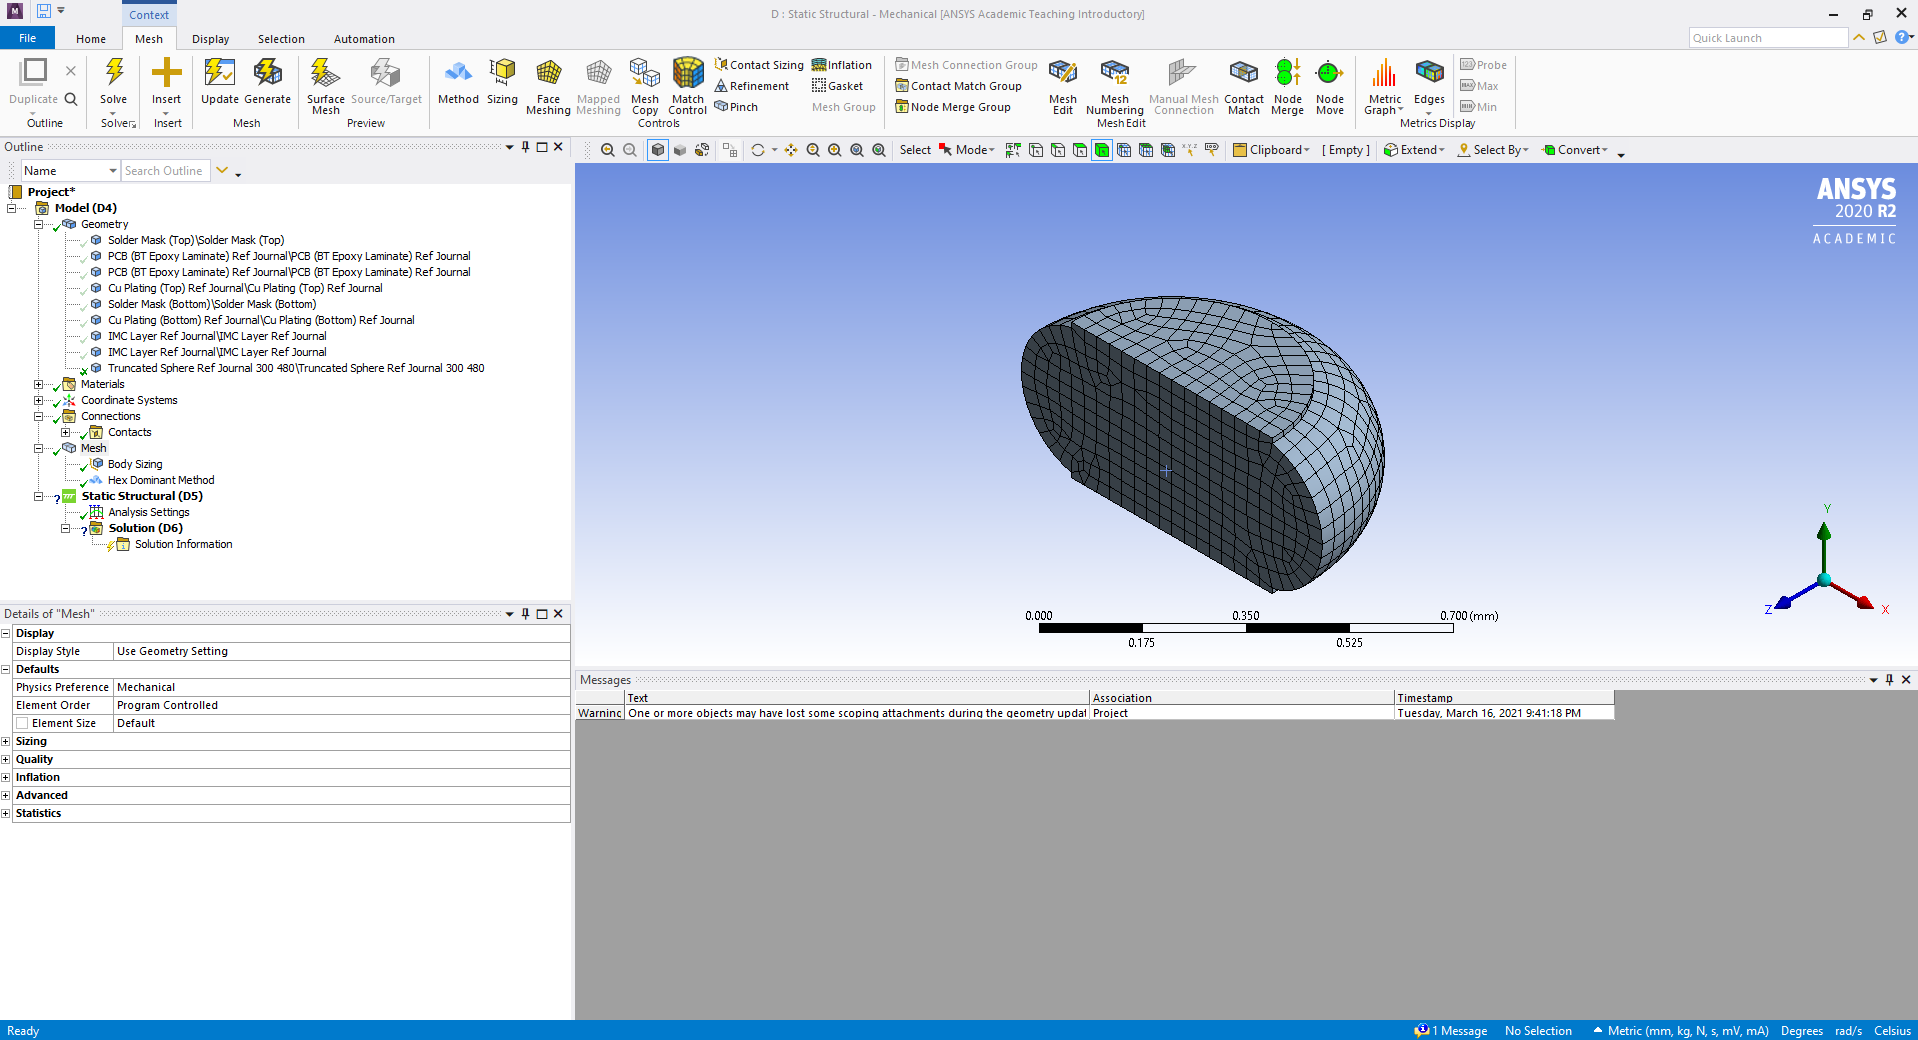Select the Node Merge tool

coord(1287,85)
